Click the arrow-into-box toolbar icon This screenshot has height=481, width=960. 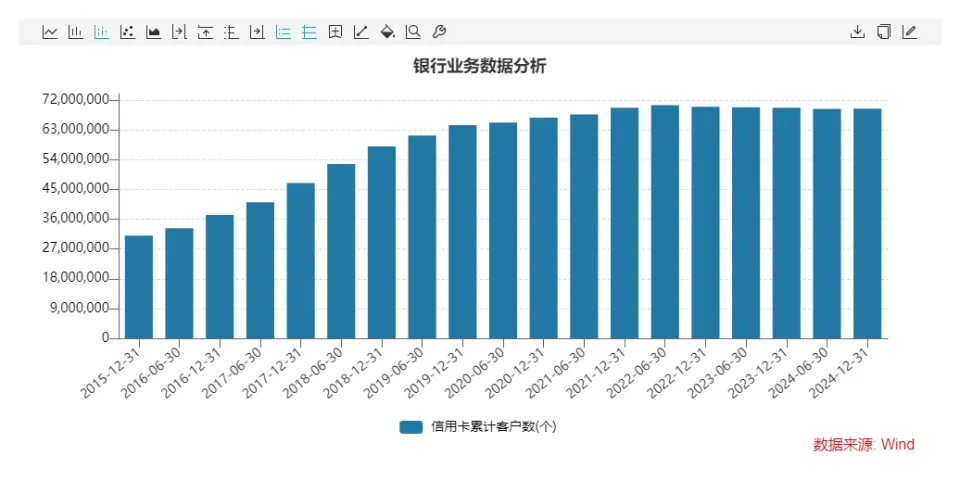tap(257, 32)
